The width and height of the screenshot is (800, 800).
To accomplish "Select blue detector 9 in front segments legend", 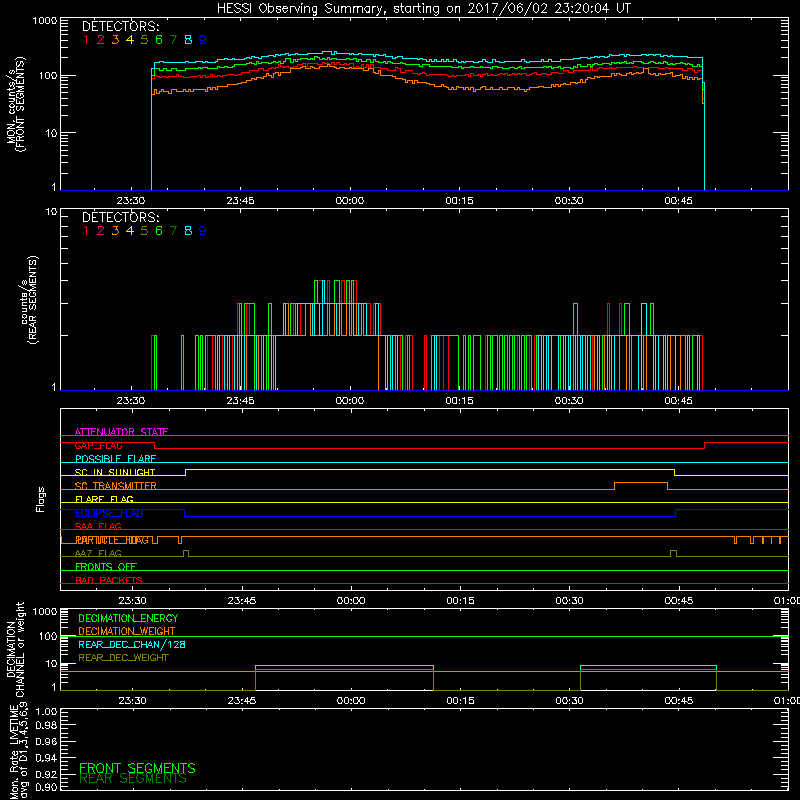I will (x=203, y=40).
